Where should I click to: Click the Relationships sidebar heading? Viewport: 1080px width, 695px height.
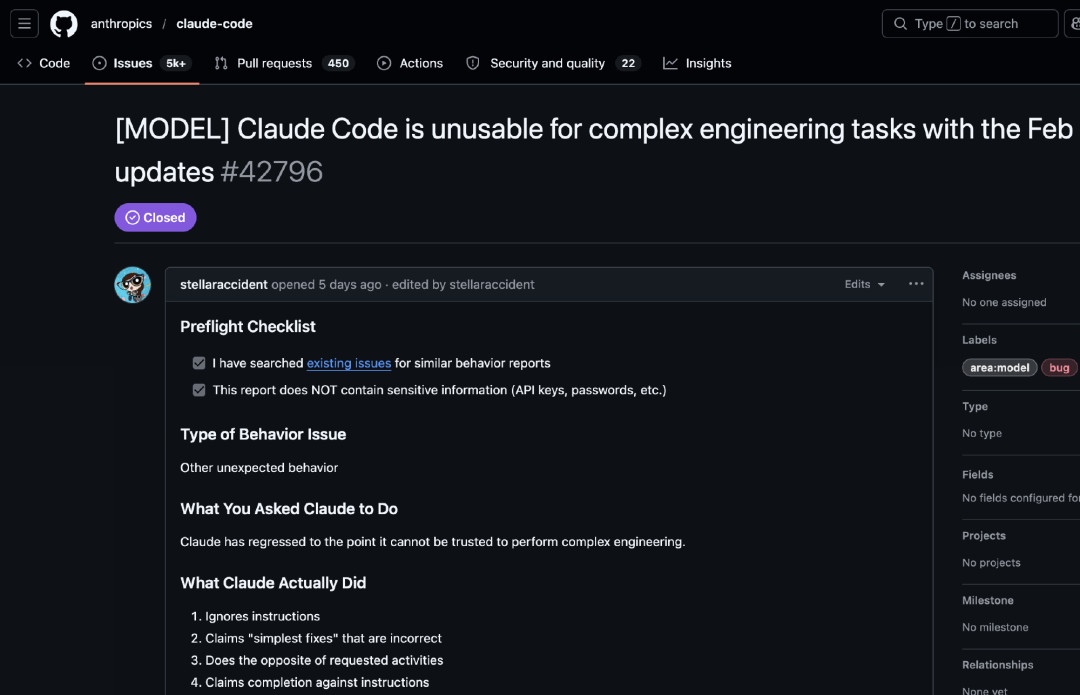click(x=997, y=665)
